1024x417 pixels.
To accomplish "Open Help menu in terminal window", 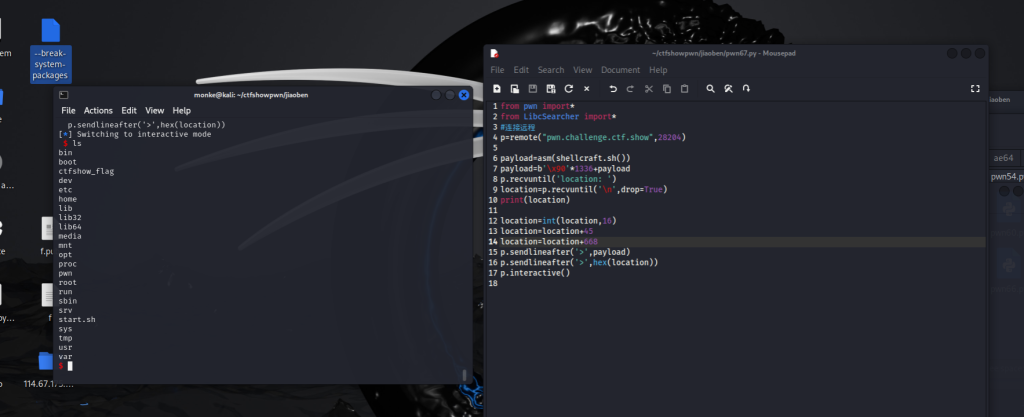I will tap(182, 111).
